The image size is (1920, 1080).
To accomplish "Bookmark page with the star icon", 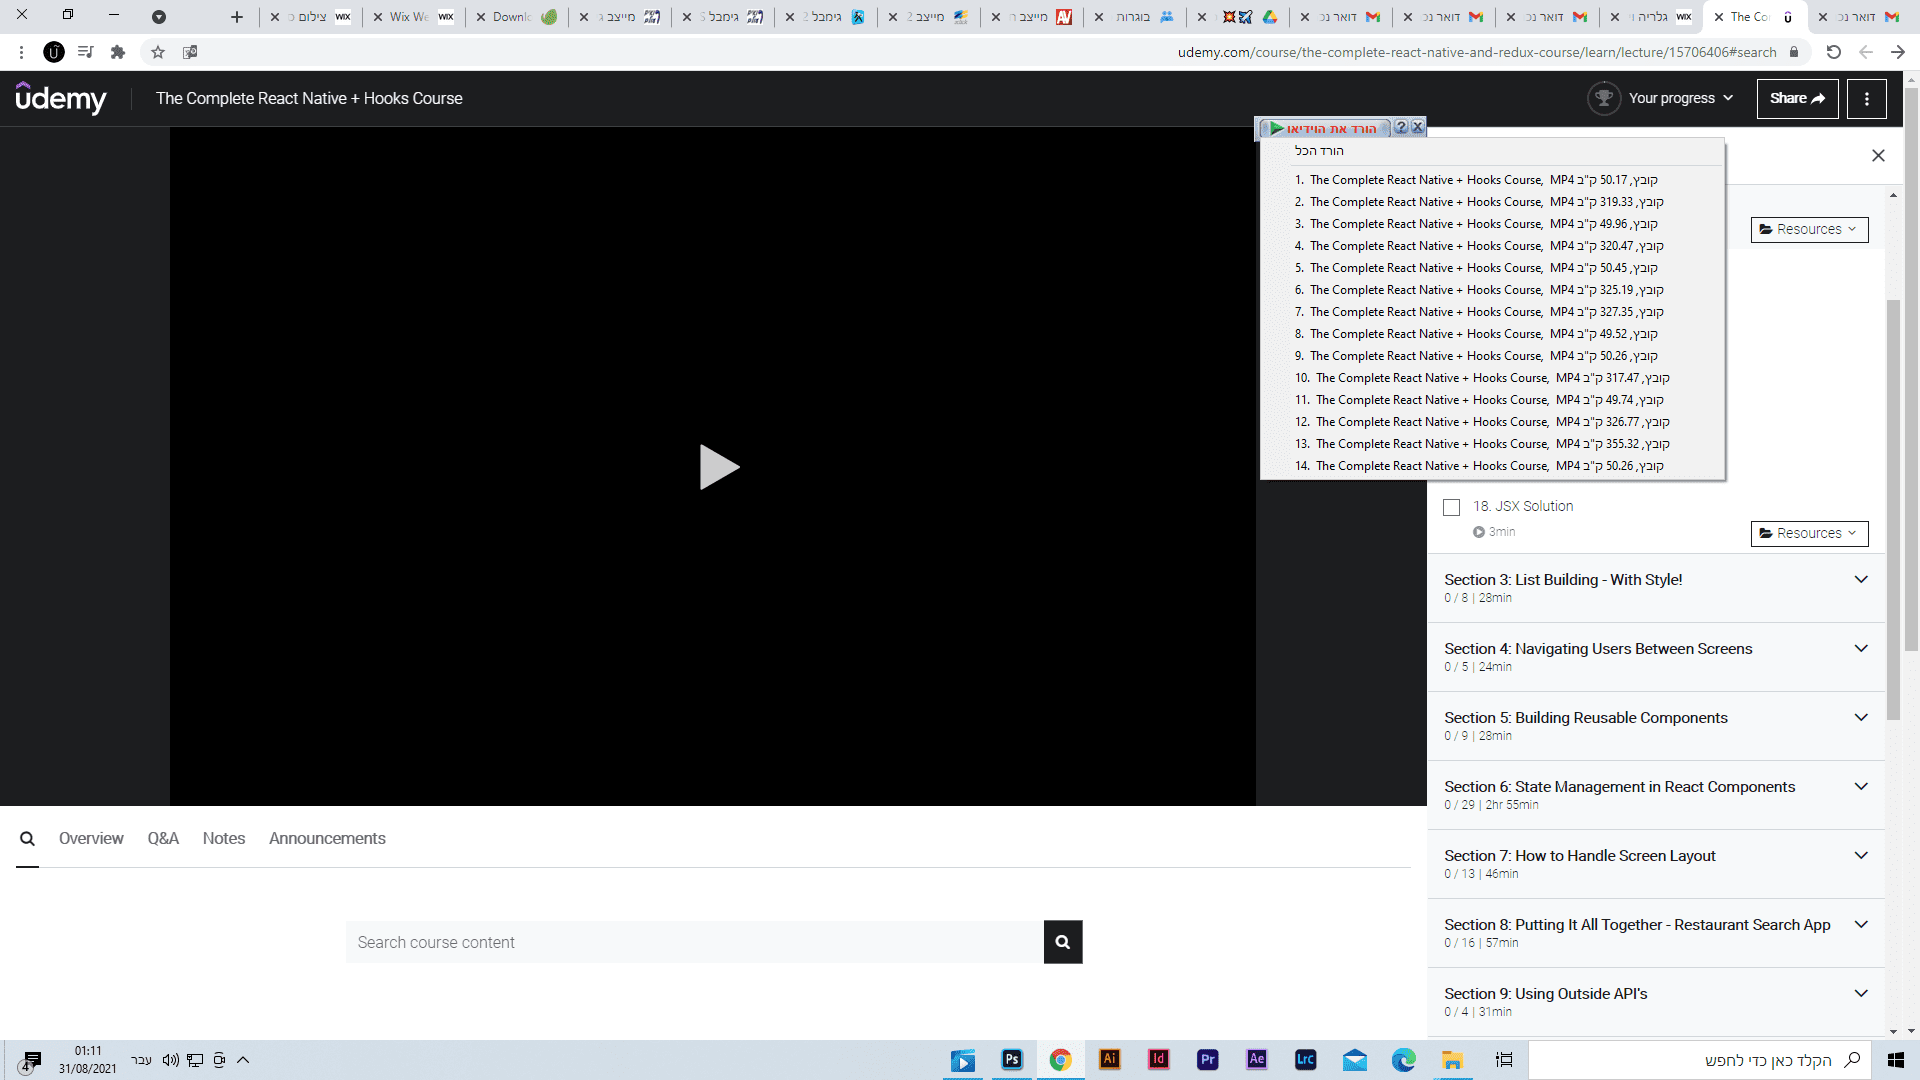I will click(158, 52).
